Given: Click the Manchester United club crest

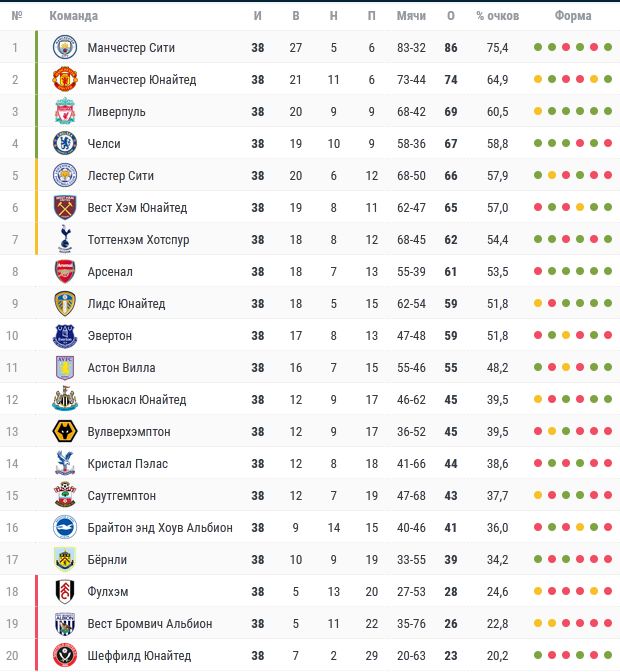Looking at the screenshot, I should (65, 80).
